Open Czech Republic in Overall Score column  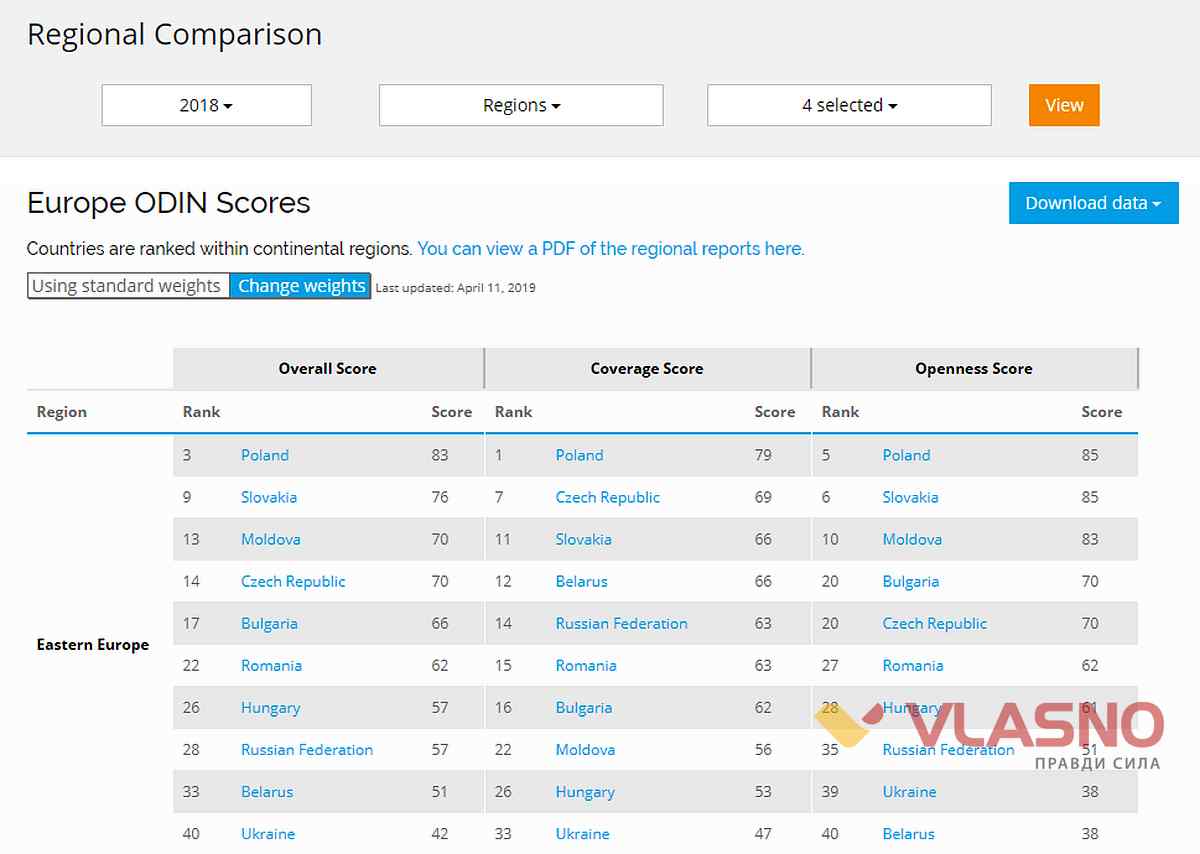click(x=293, y=581)
